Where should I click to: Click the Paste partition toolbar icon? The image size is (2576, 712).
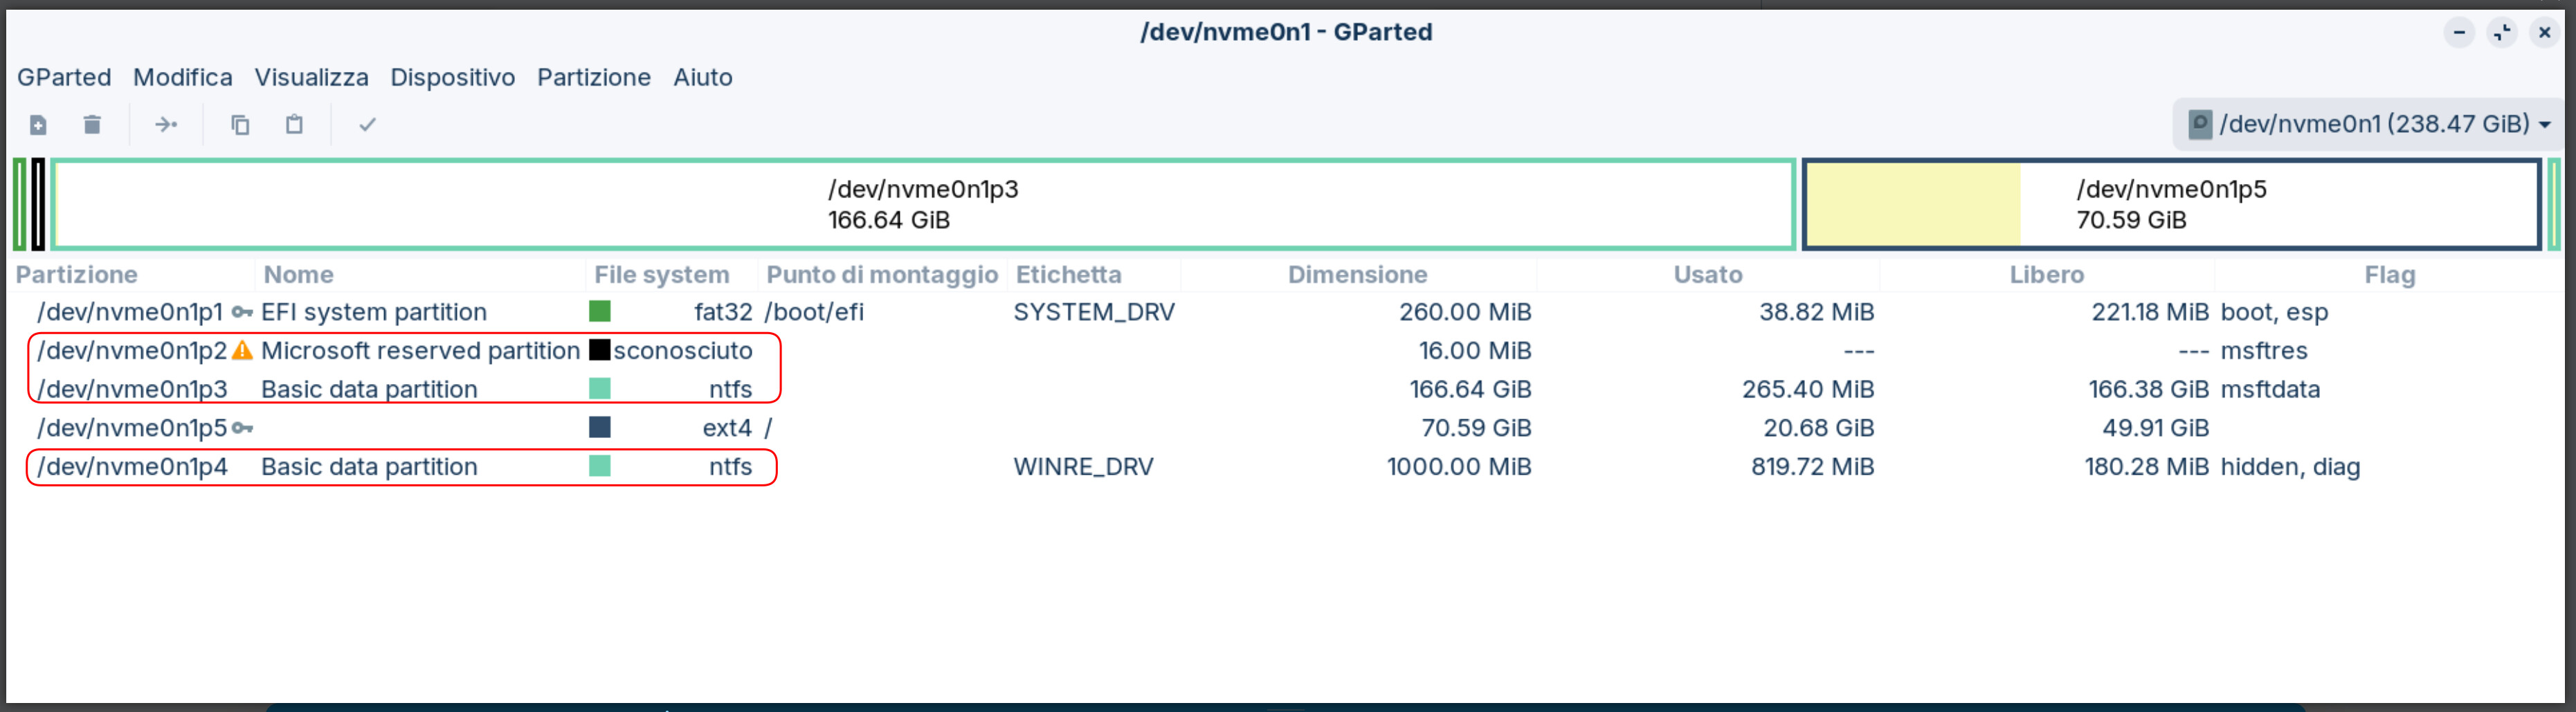[x=294, y=125]
